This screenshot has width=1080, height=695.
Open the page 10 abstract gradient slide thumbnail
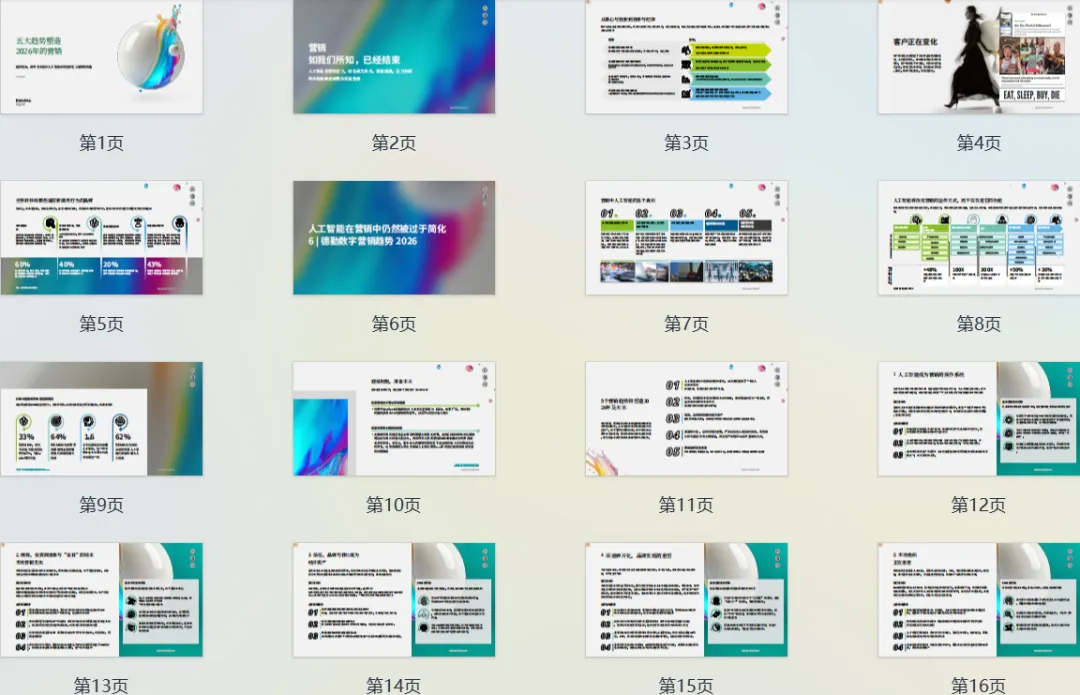click(x=394, y=420)
